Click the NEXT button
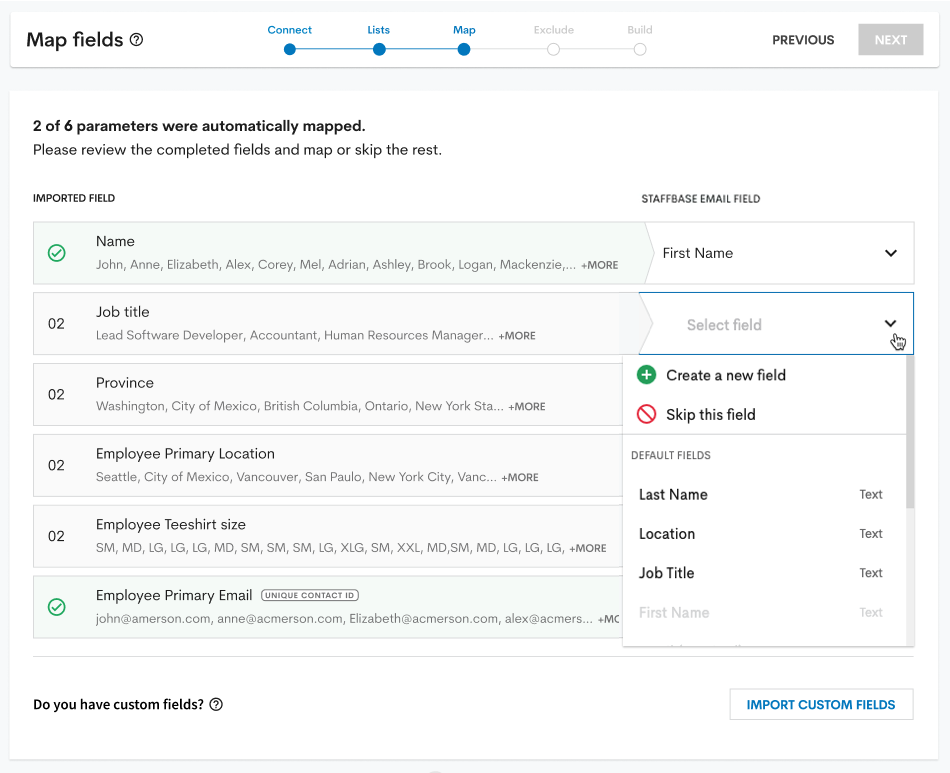950x773 pixels. point(891,39)
